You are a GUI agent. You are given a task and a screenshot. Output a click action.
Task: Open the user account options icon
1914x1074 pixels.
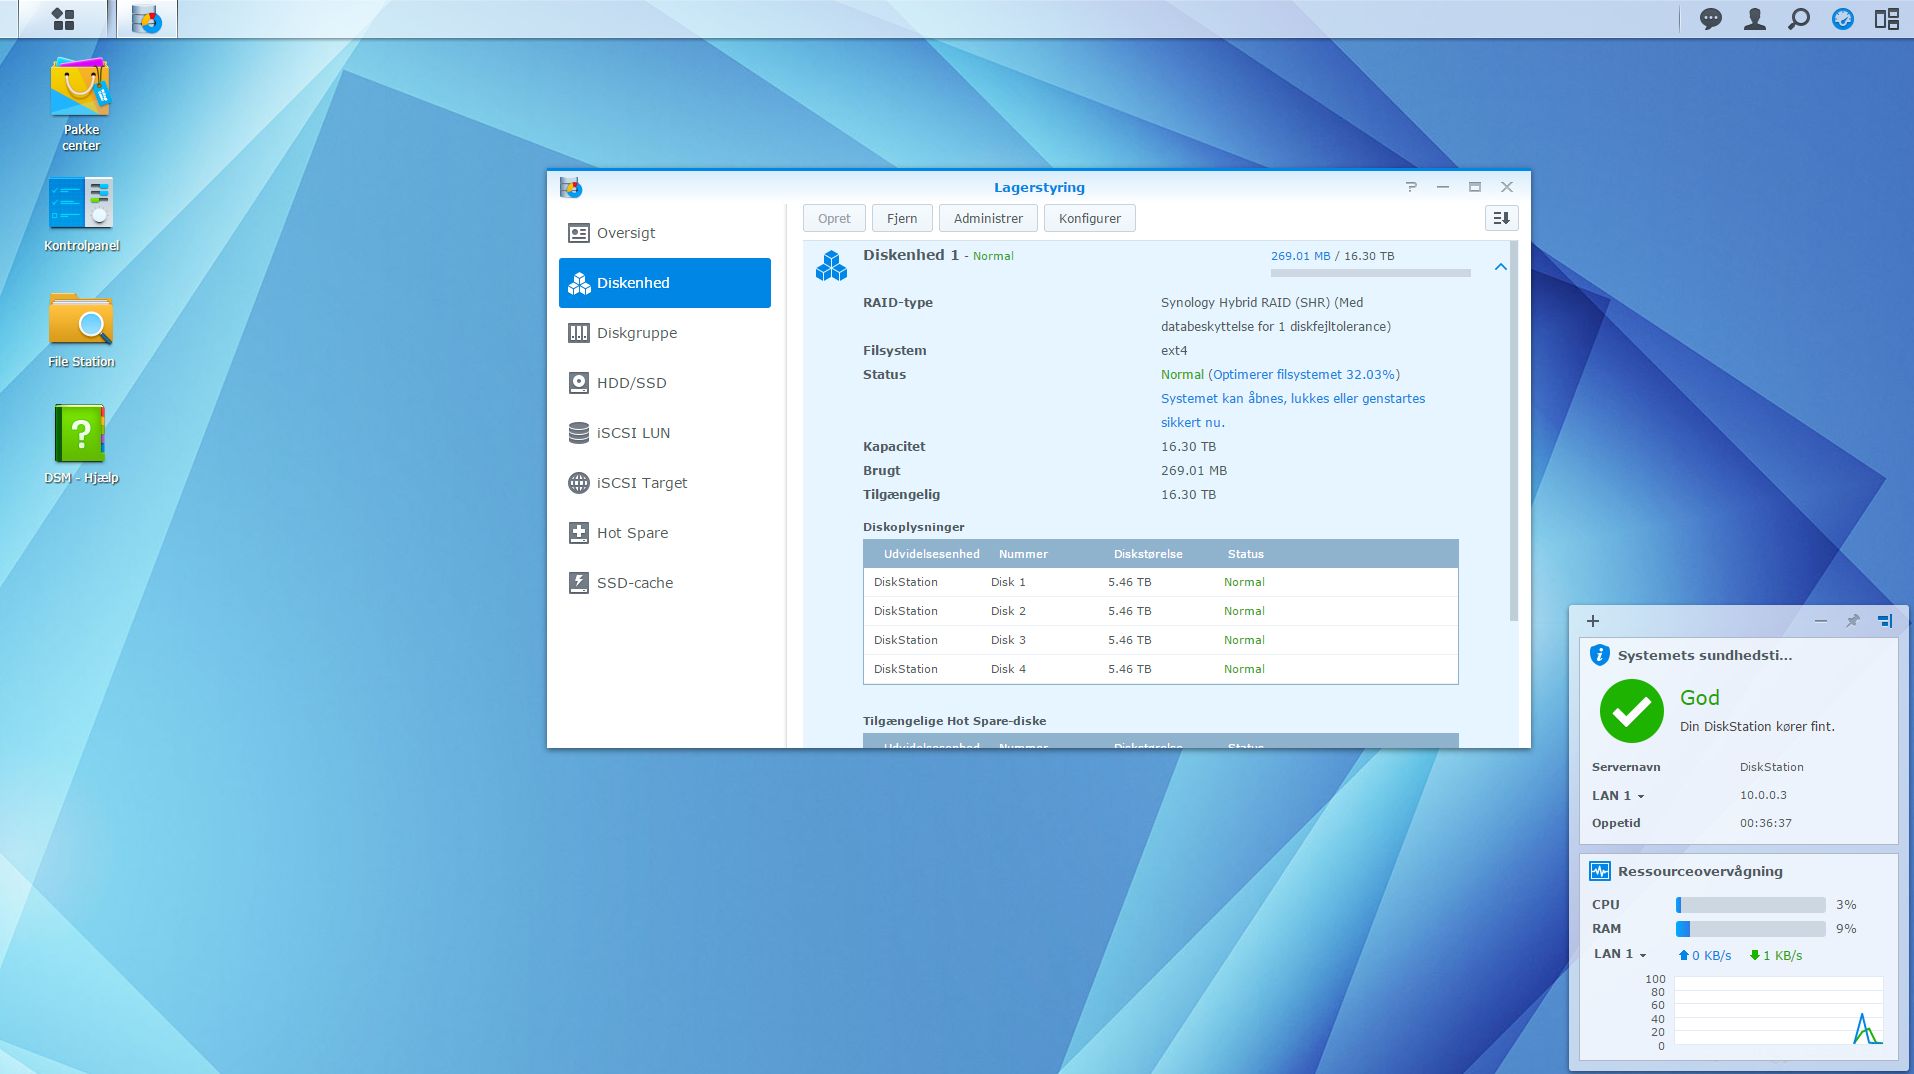(x=1755, y=19)
